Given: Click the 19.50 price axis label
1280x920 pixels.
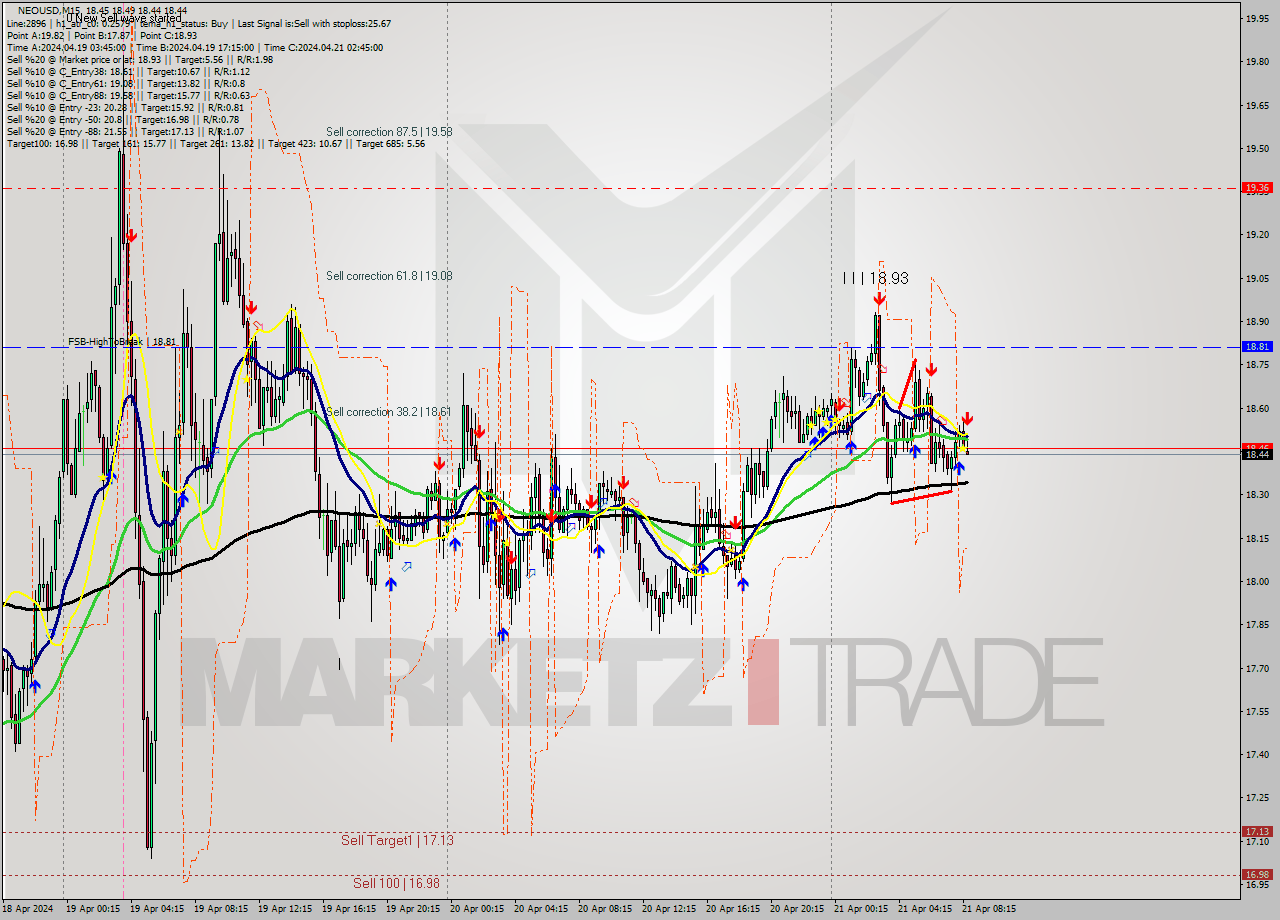Looking at the screenshot, I should 1257,148.
